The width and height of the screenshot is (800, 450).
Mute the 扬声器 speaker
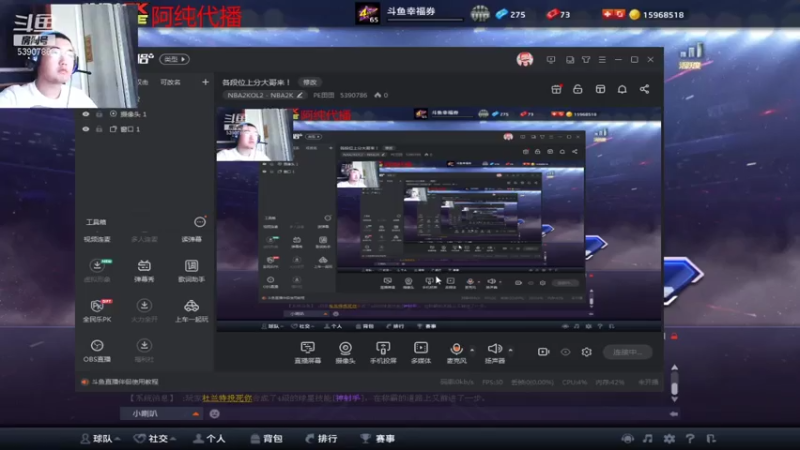click(x=494, y=352)
